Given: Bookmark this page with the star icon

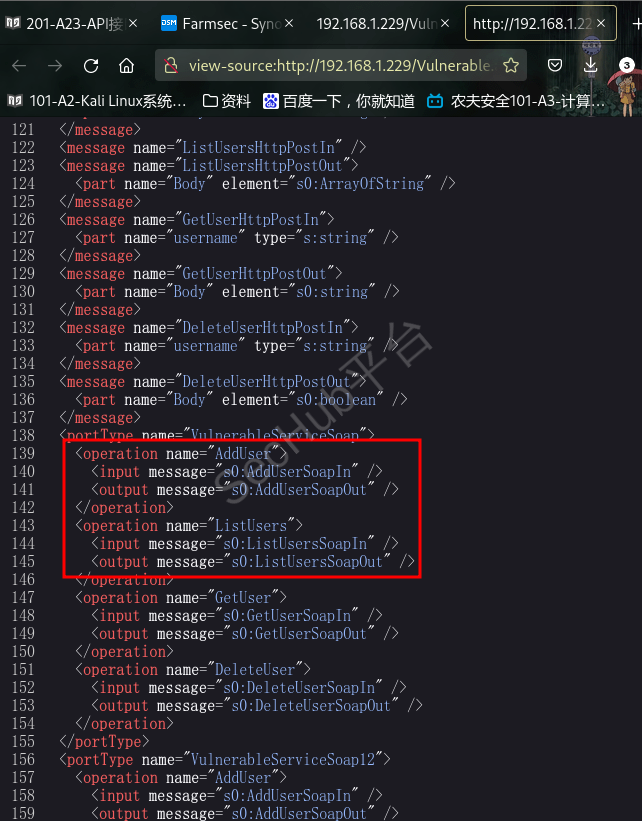Looking at the screenshot, I should point(511,65).
